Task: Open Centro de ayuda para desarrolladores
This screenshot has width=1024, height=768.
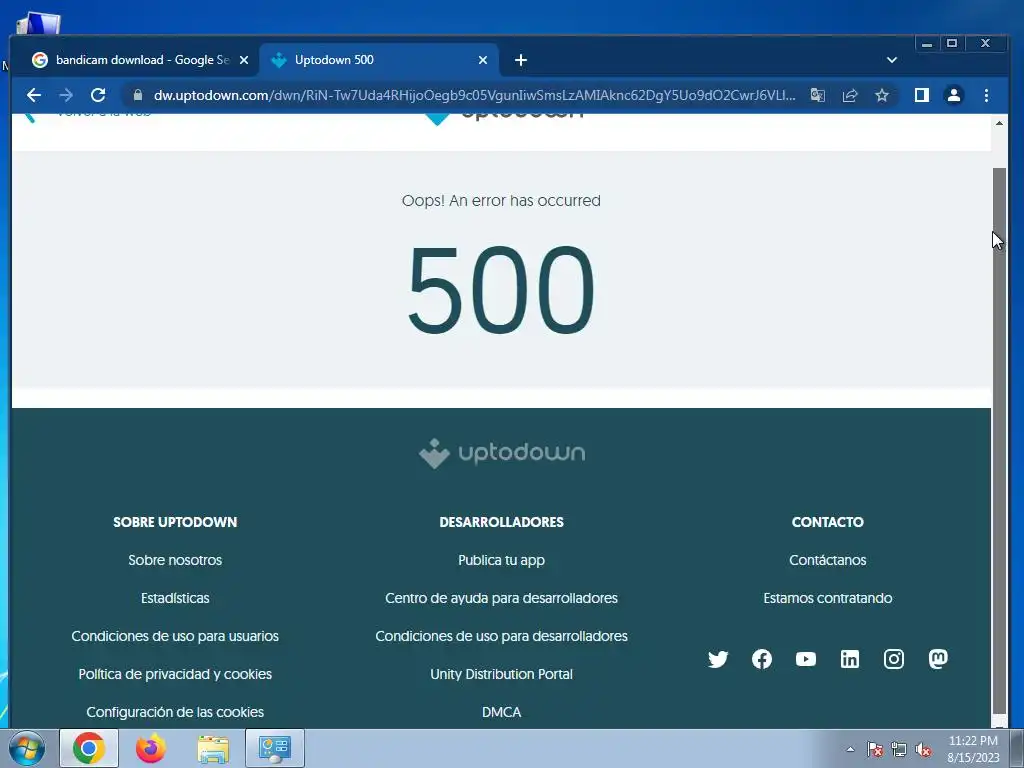Action: click(x=502, y=598)
